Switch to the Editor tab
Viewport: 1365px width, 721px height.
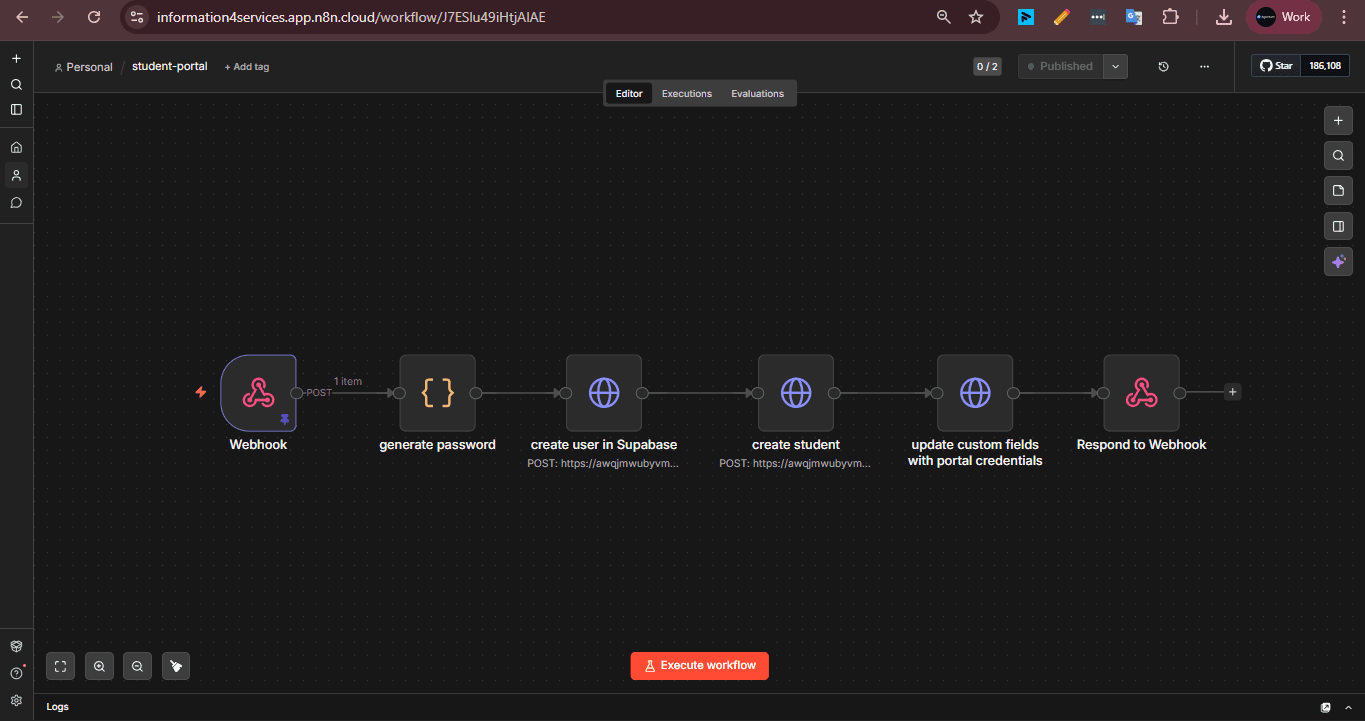(x=629, y=93)
